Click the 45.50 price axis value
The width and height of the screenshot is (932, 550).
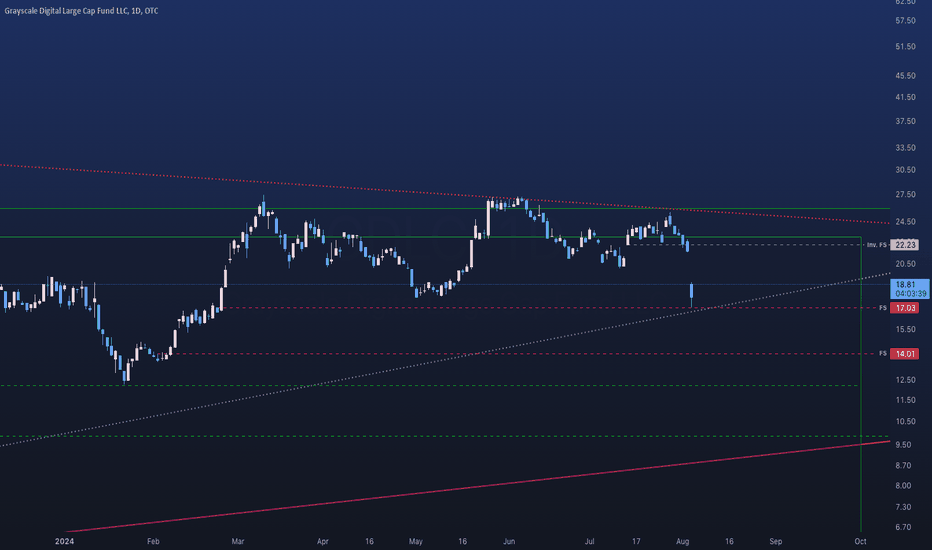point(905,76)
